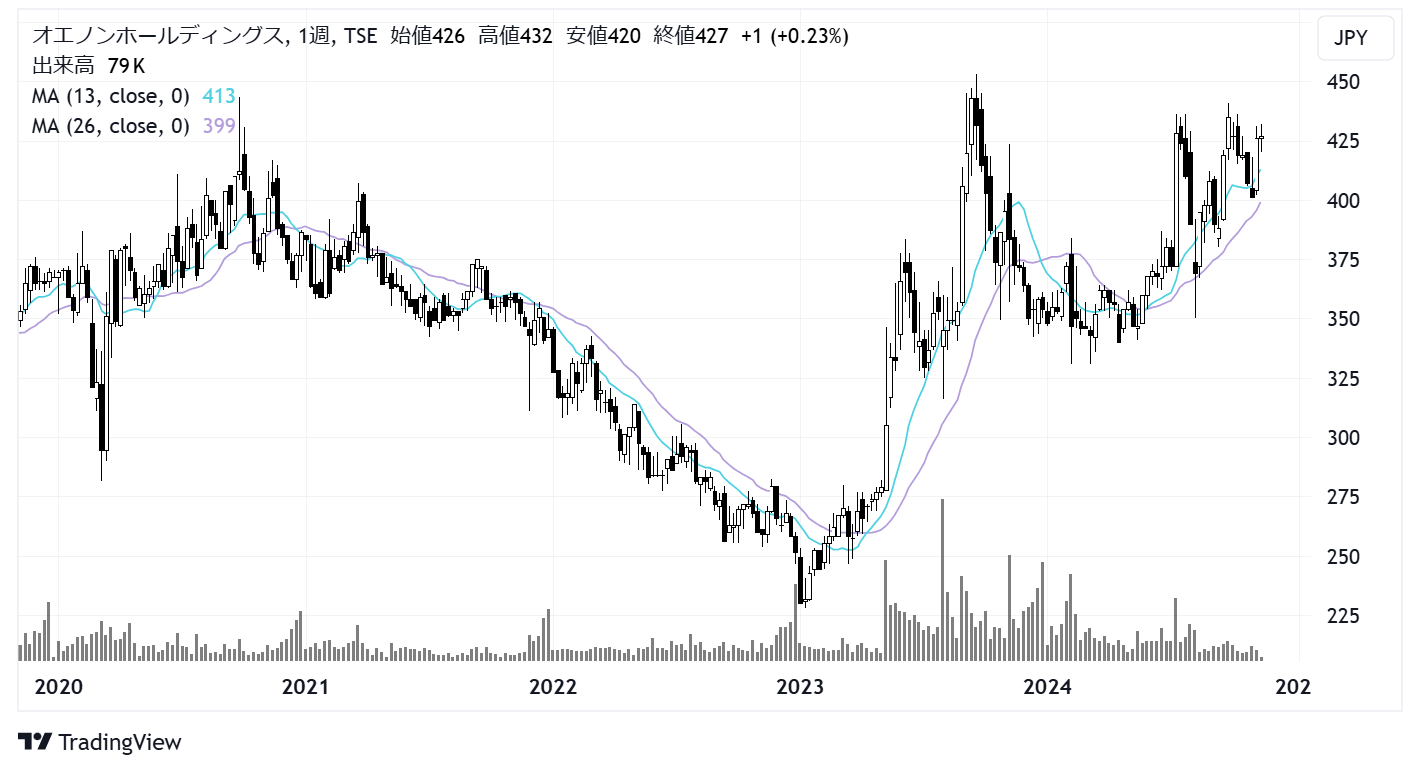Click the 2021 label on time axis
This screenshot has height=772, width=1420.
[x=306, y=687]
